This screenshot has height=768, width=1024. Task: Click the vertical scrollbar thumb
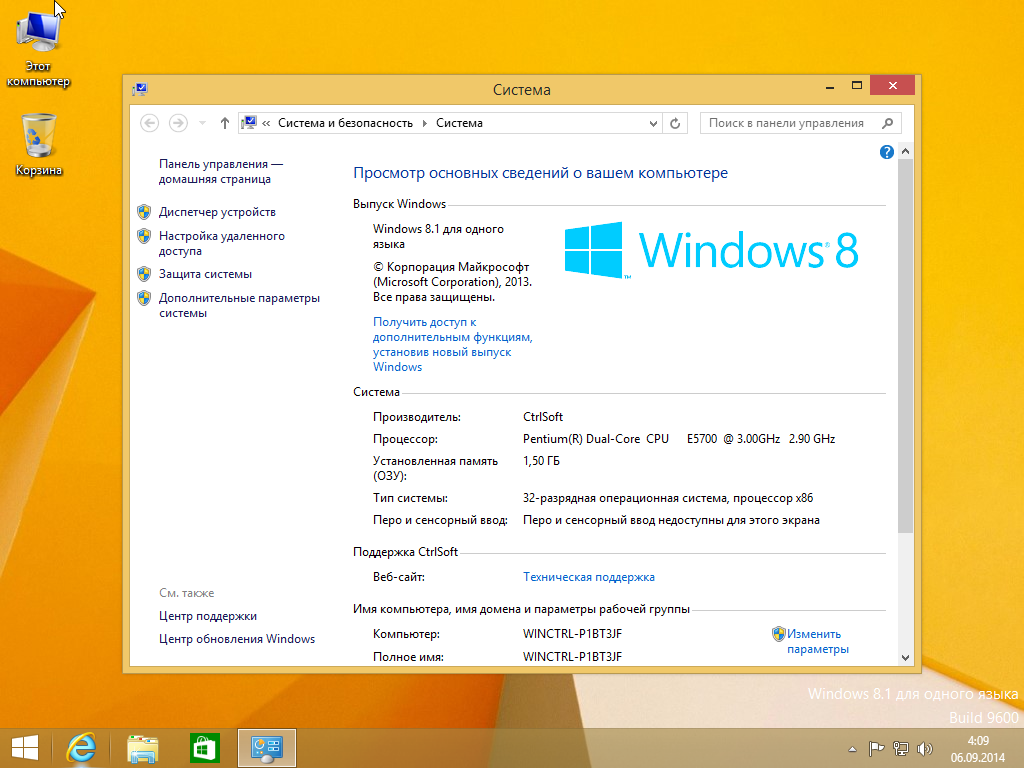click(x=905, y=345)
